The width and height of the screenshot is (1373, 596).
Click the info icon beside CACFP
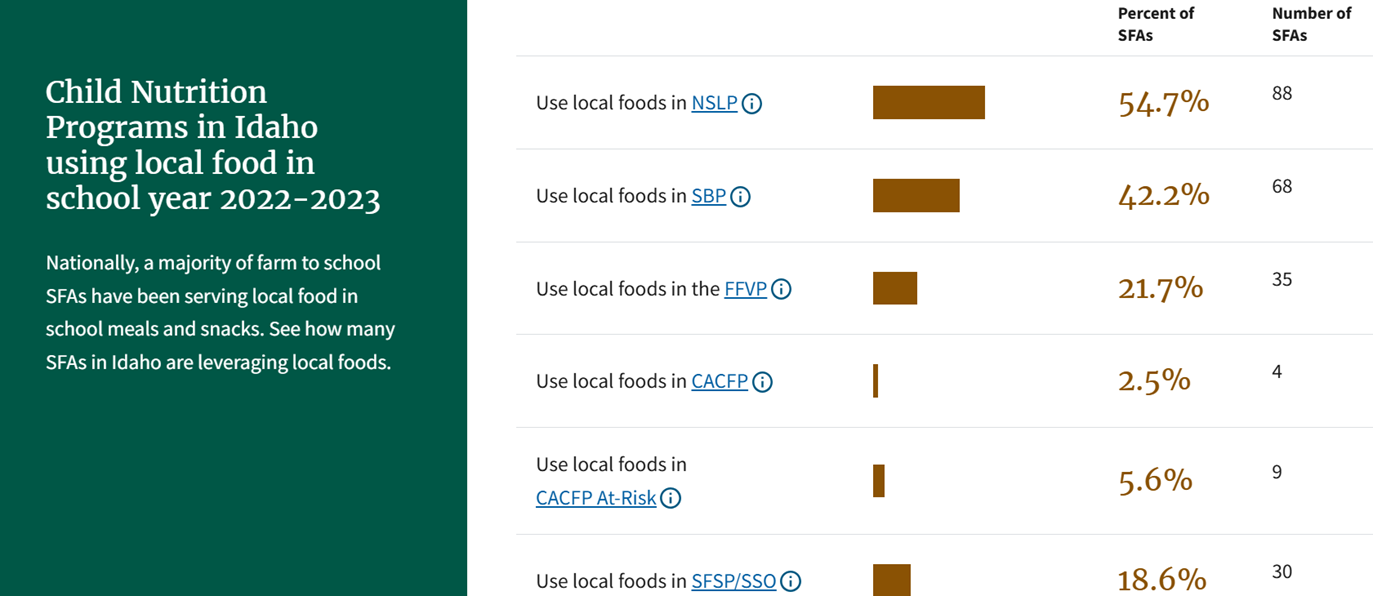[x=762, y=382]
